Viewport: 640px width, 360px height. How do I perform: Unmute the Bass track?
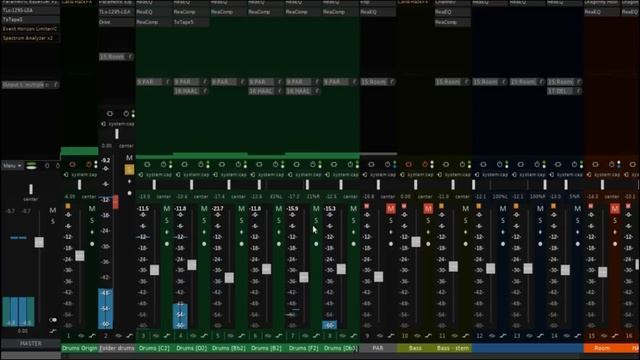[428, 209]
